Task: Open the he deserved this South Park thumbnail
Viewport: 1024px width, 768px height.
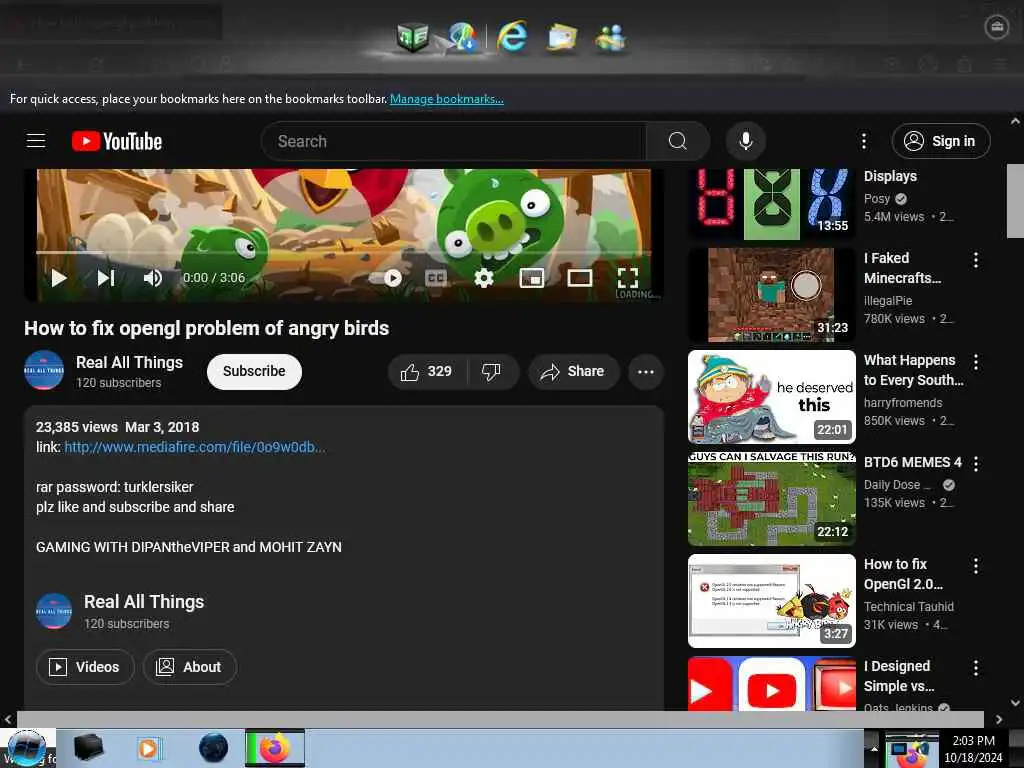Action: [x=771, y=397]
